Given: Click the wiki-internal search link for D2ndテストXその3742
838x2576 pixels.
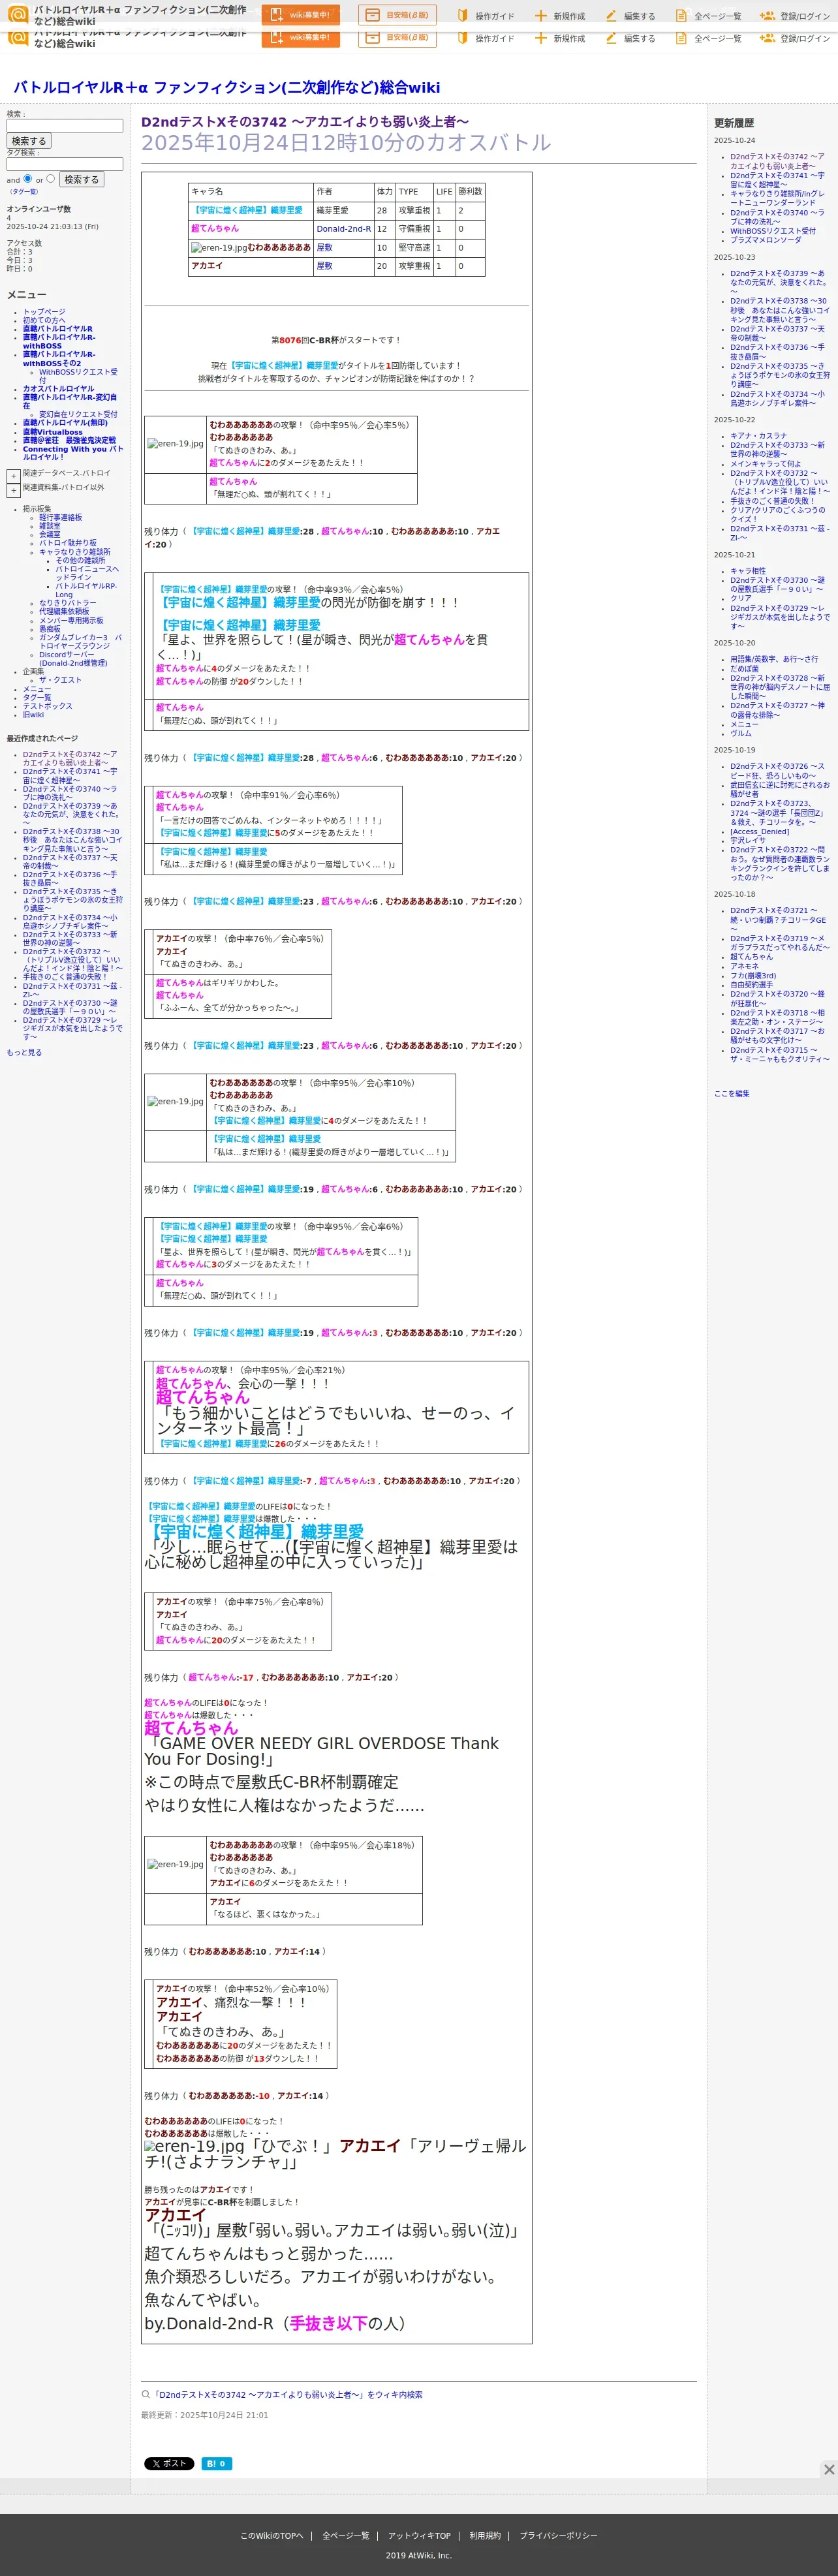Looking at the screenshot, I should pyautogui.click(x=288, y=2395).
